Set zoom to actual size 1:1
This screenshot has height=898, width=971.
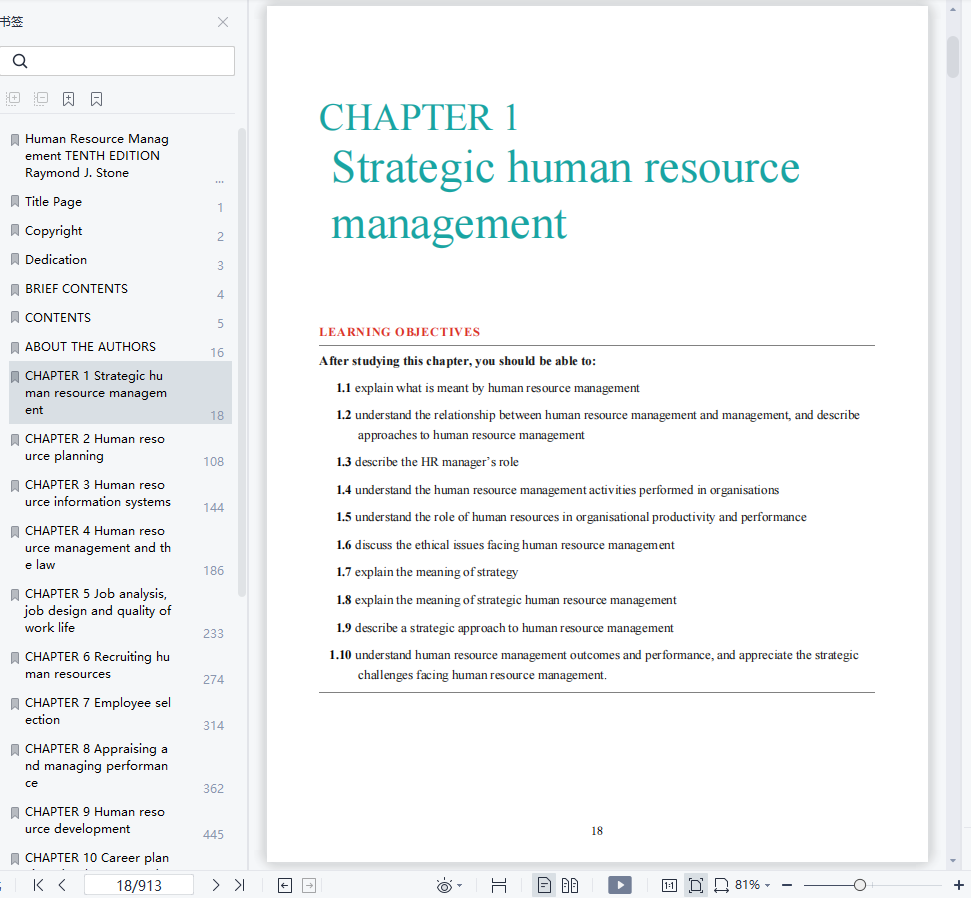point(669,886)
